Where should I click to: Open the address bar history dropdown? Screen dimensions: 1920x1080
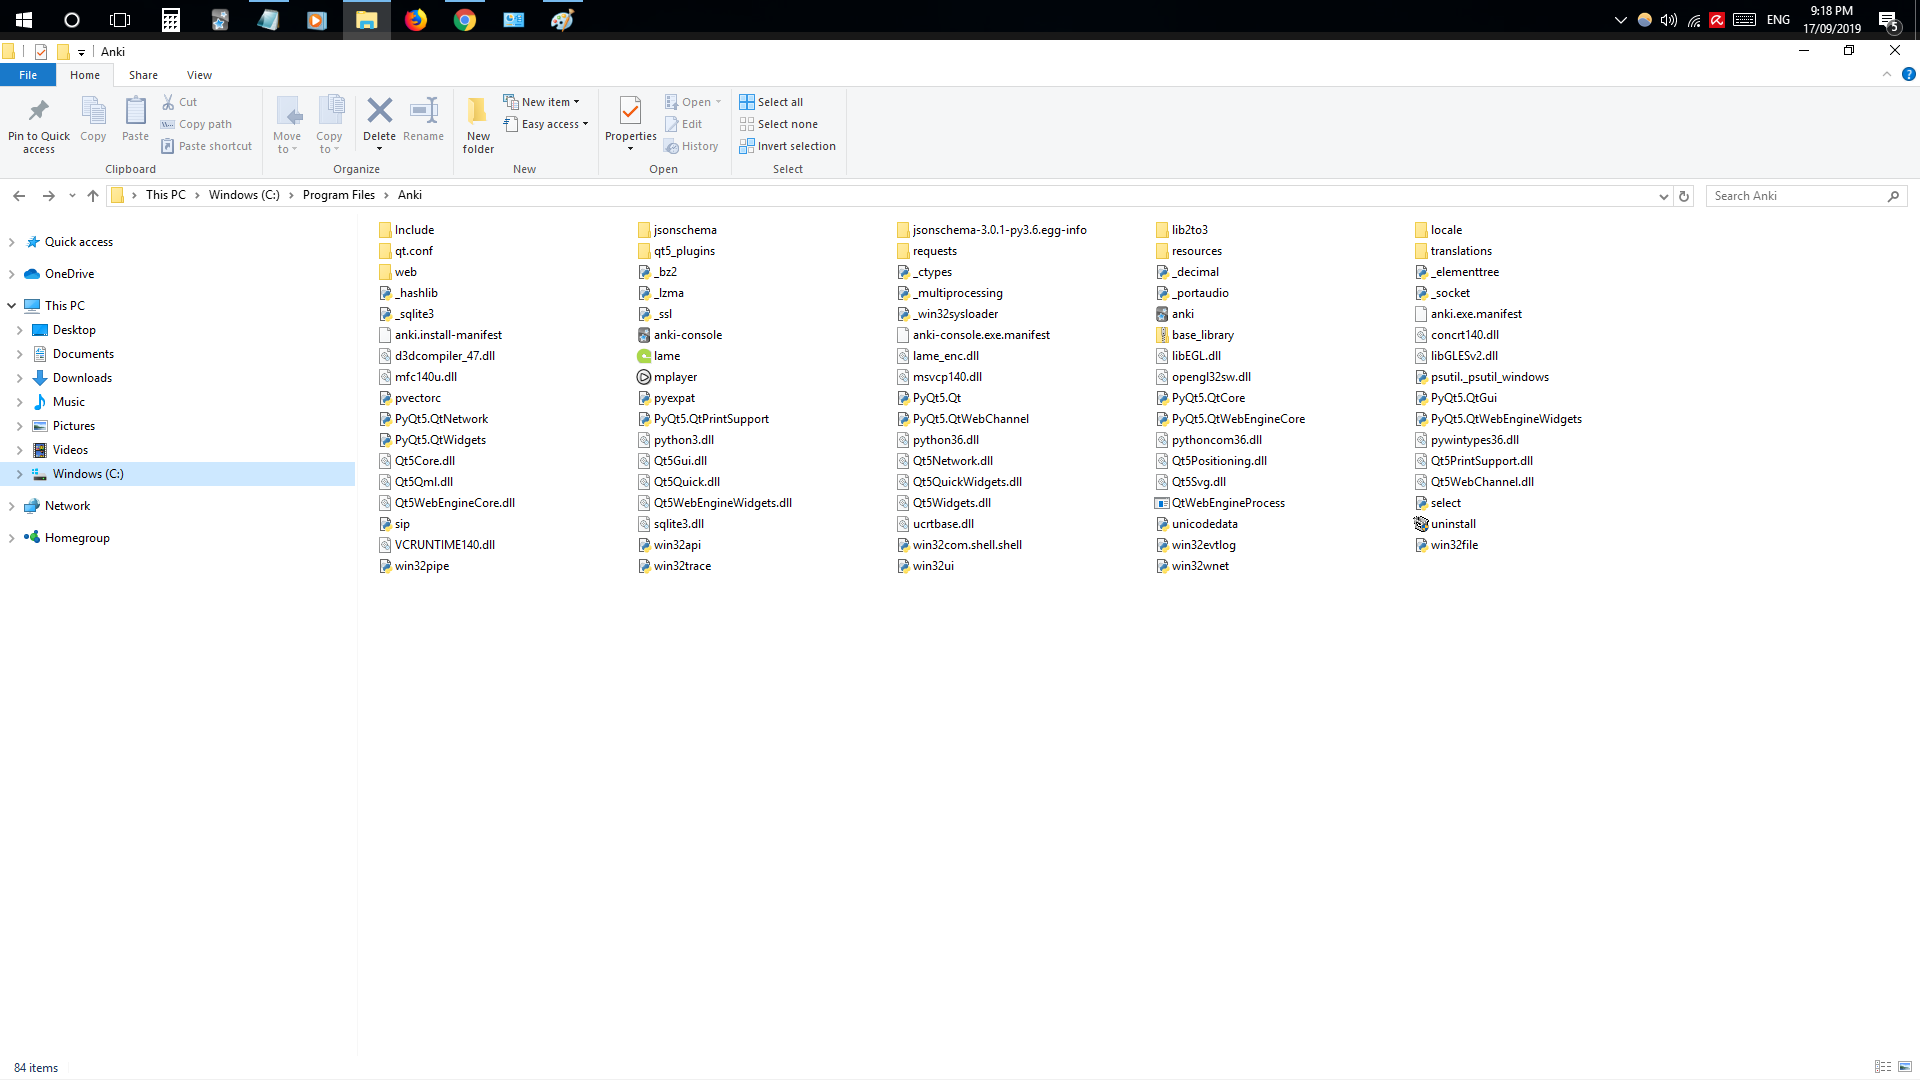[x=1663, y=196]
